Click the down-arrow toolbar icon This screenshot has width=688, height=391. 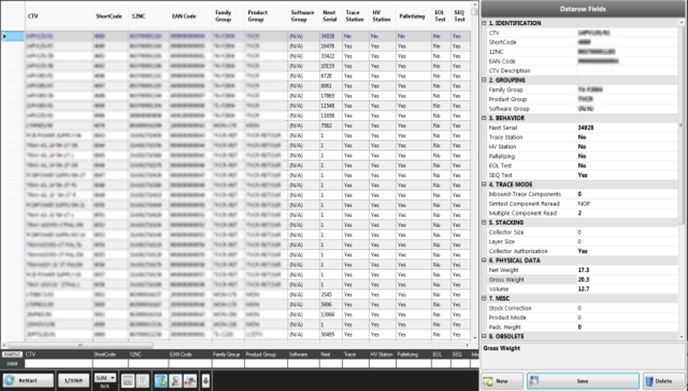(x=205, y=380)
